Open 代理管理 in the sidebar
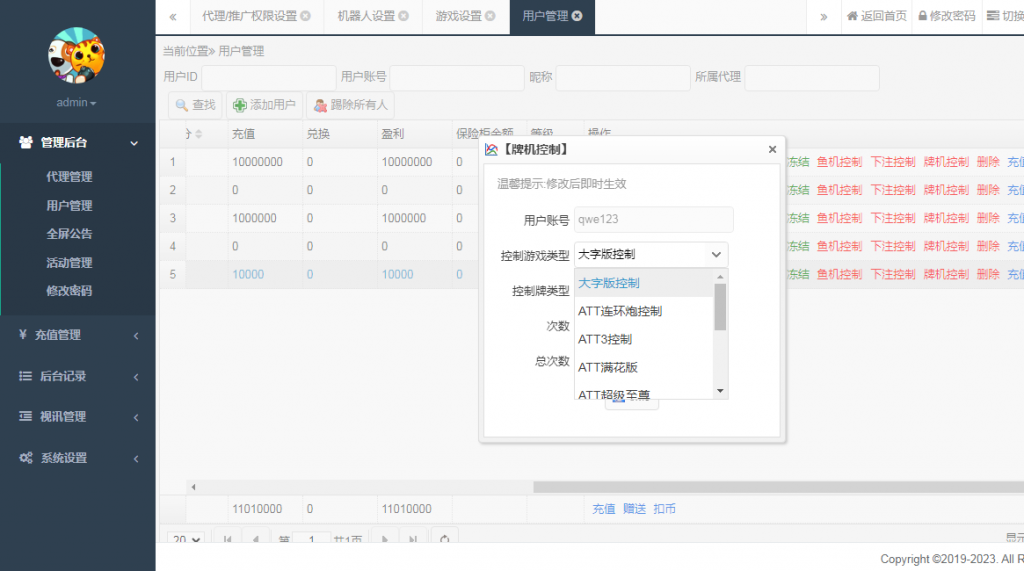 [x=69, y=177]
